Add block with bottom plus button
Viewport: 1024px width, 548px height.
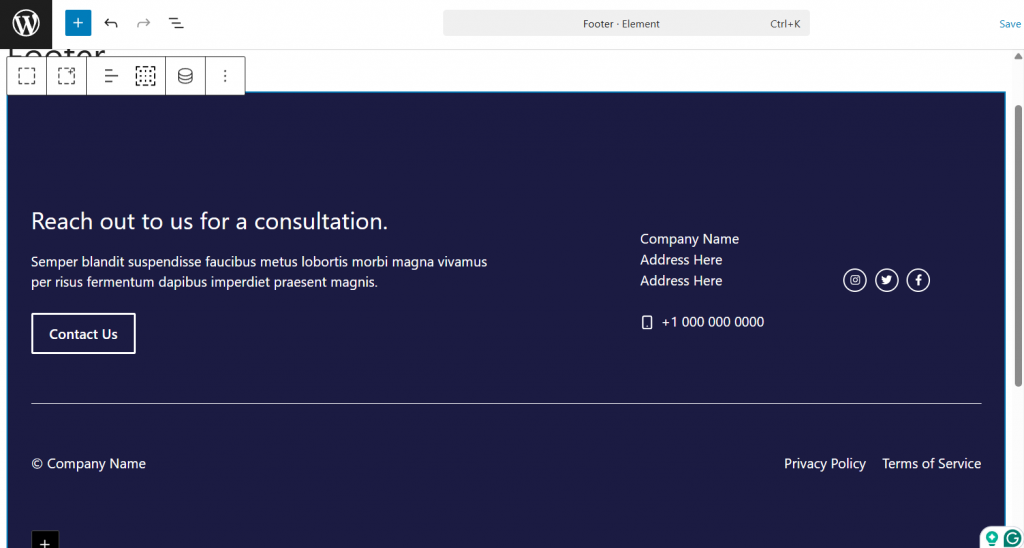(x=45, y=540)
